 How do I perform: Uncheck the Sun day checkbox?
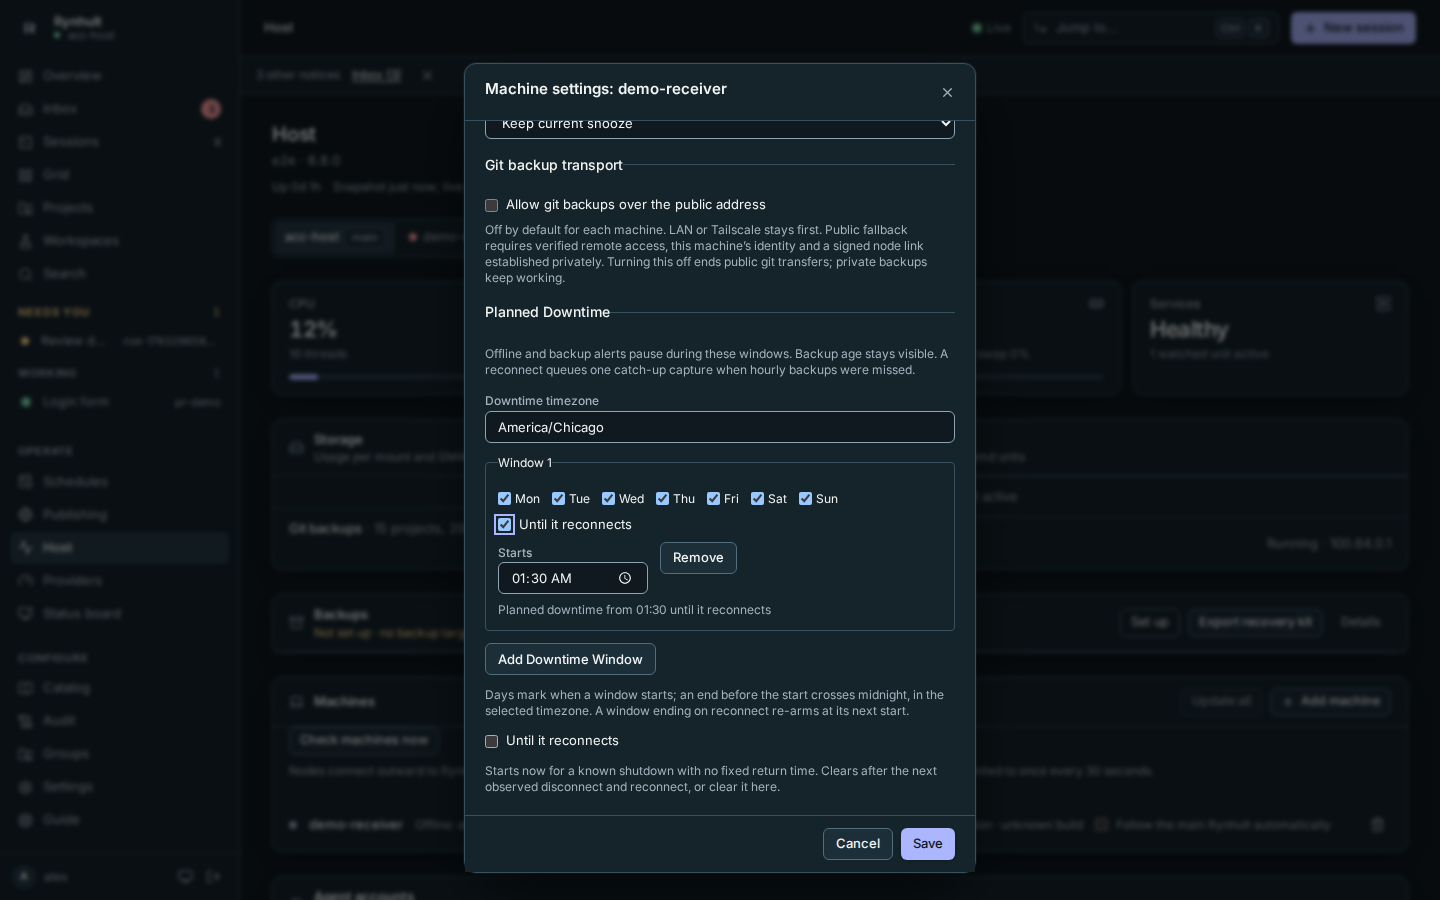pyautogui.click(x=805, y=499)
